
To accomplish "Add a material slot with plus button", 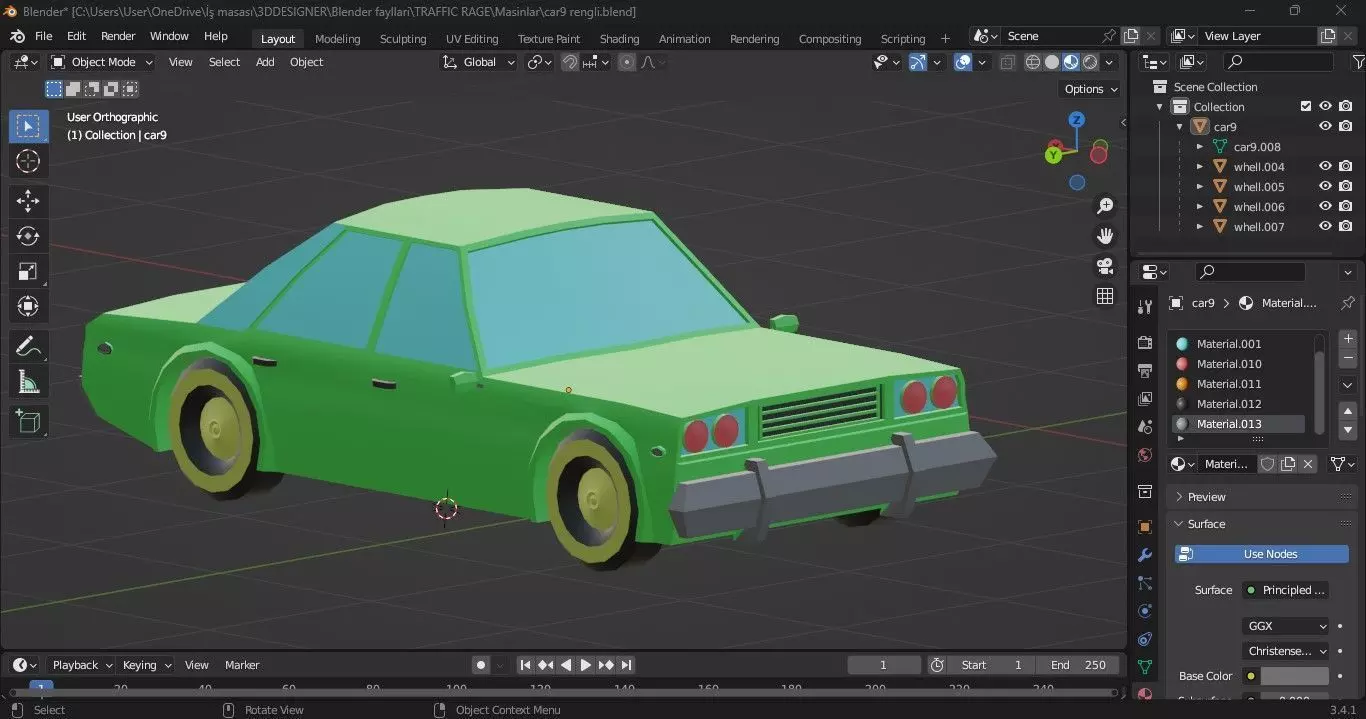I will (1348, 339).
